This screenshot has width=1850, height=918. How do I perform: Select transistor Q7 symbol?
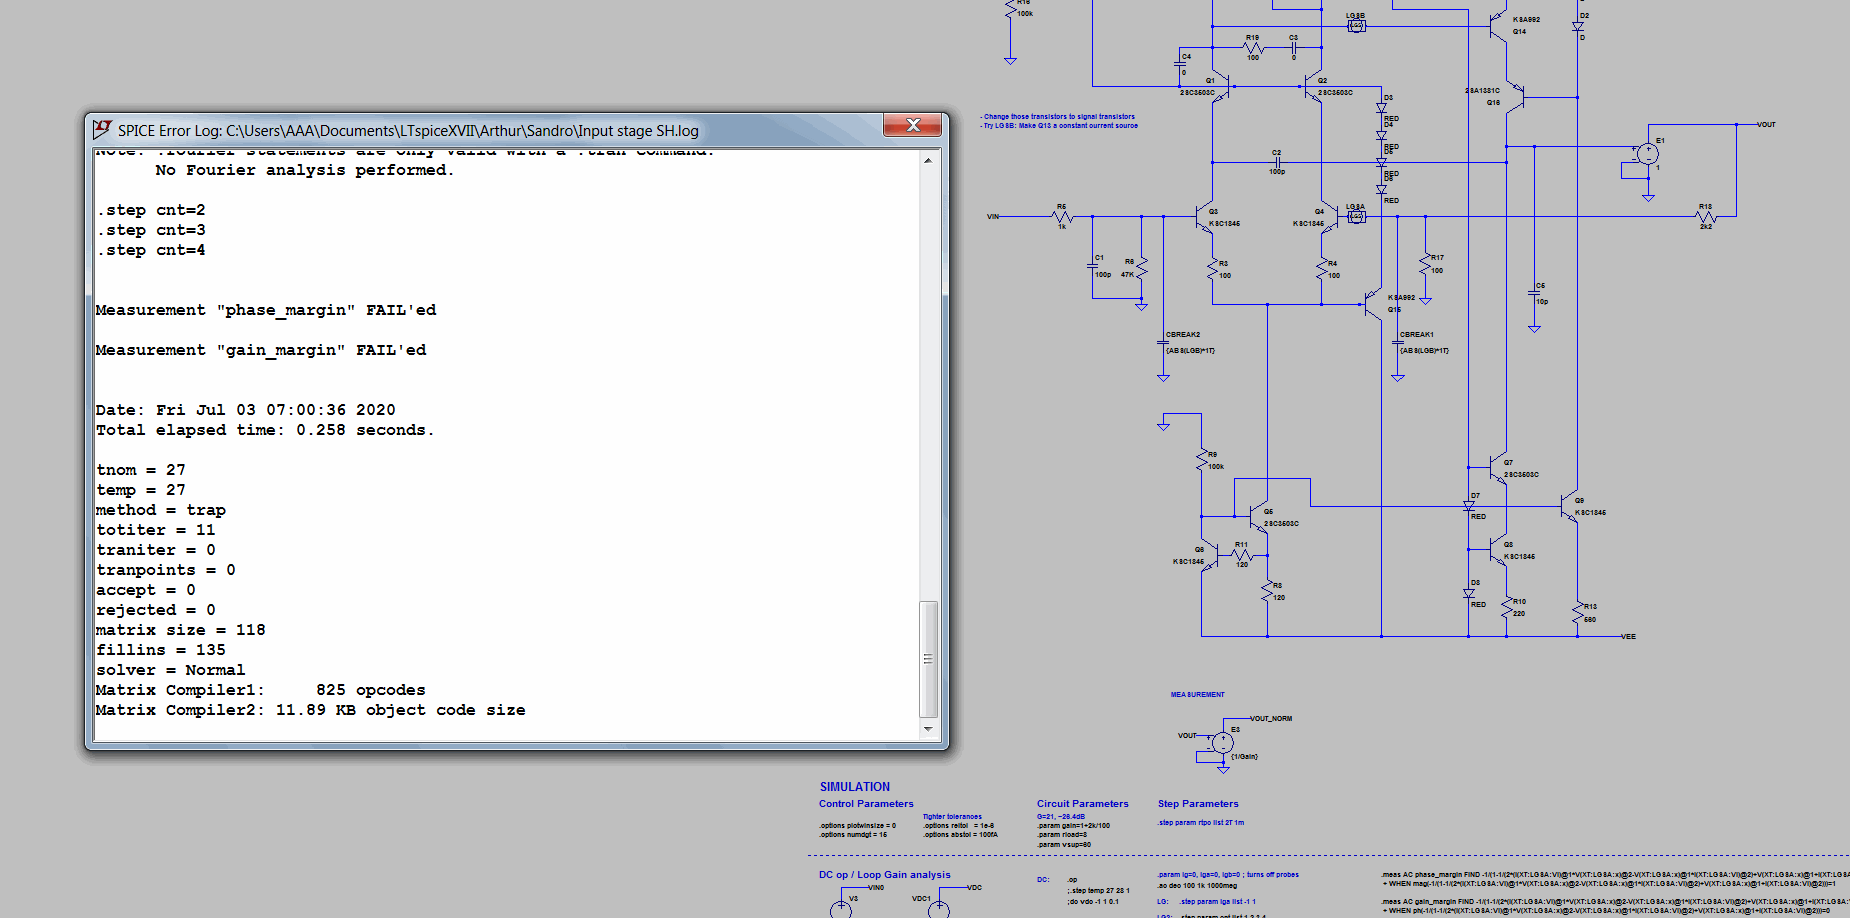pyautogui.click(x=1497, y=467)
